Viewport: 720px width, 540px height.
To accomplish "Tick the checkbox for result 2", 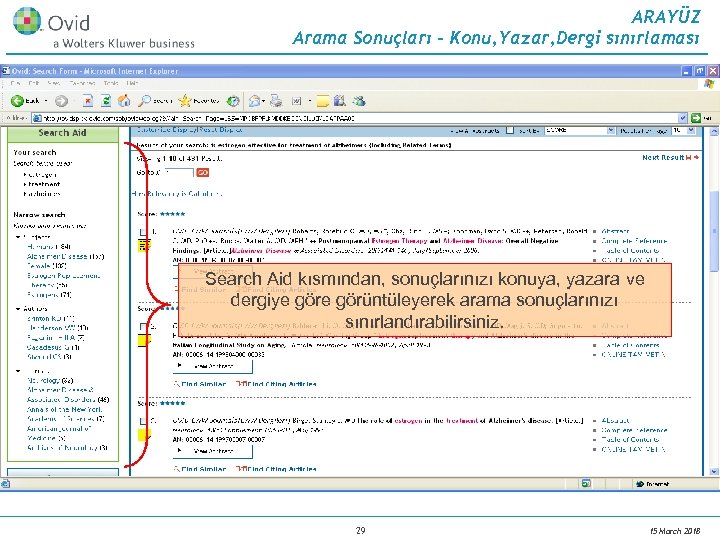I will point(144,326).
